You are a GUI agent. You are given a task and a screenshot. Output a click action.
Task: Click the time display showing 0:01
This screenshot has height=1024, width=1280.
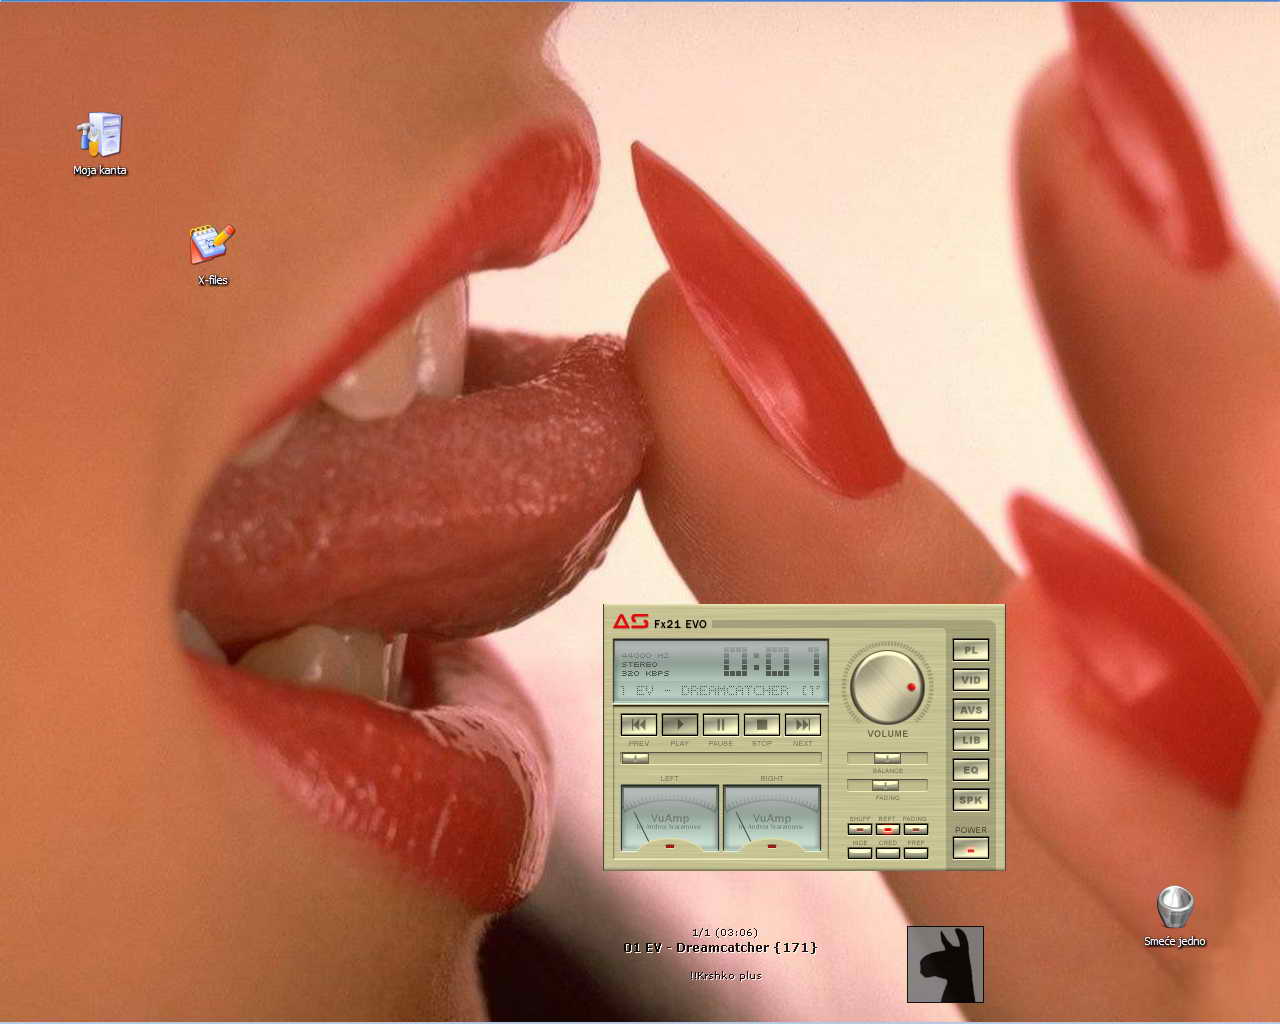coord(772,661)
